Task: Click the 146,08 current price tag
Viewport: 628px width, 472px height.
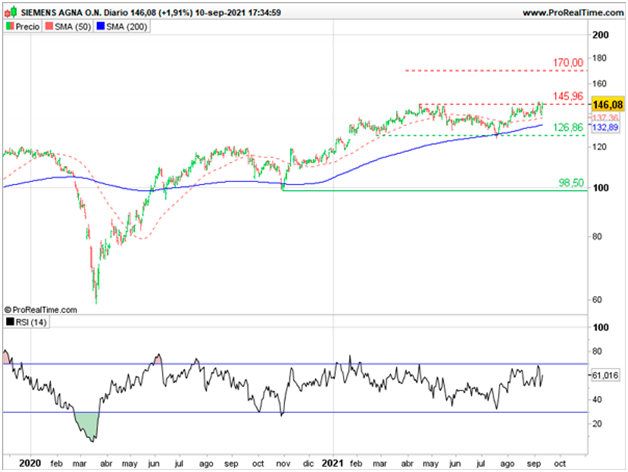Action: click(608, 105)
